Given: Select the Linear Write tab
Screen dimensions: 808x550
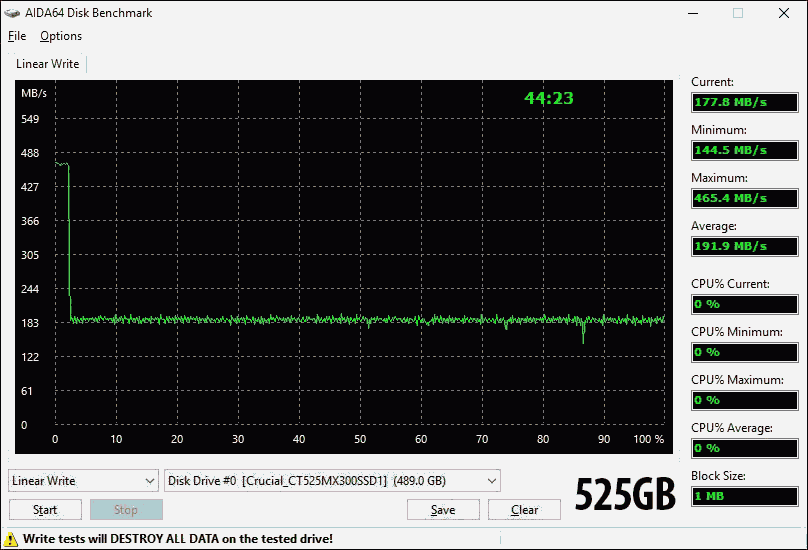Looking at the screenshot, I should pyautogui.click(x=47, y=64).
